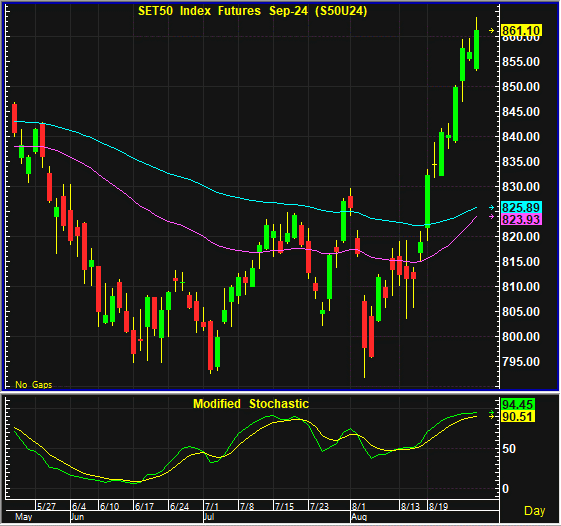The width and height of the screenshot is (561, 526).
Task: Click the Day timeframe label
Action: pos(535,511)
